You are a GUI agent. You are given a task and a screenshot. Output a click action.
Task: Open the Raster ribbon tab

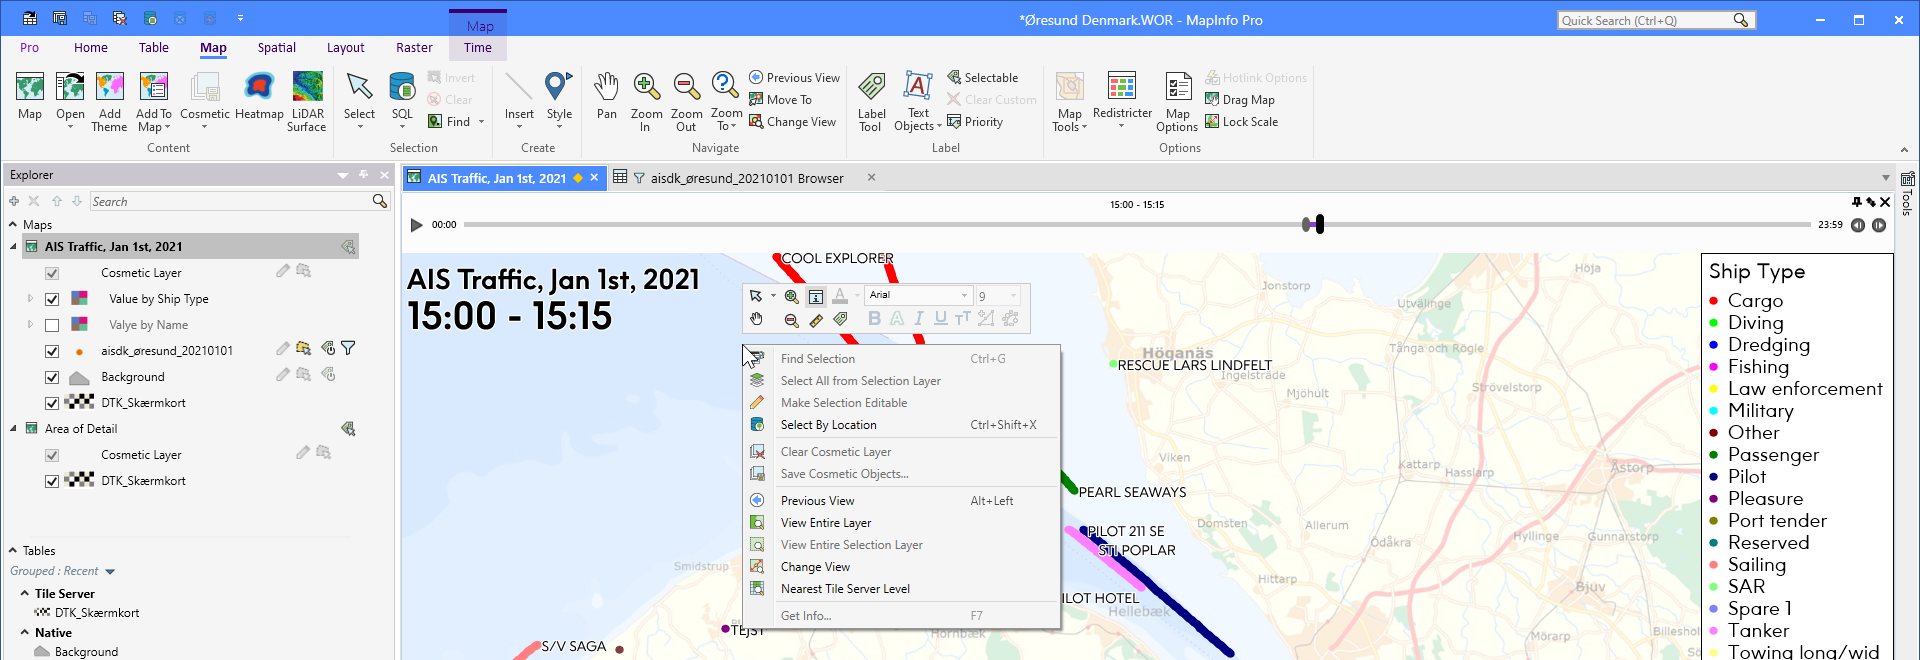[x=414, y=47]
